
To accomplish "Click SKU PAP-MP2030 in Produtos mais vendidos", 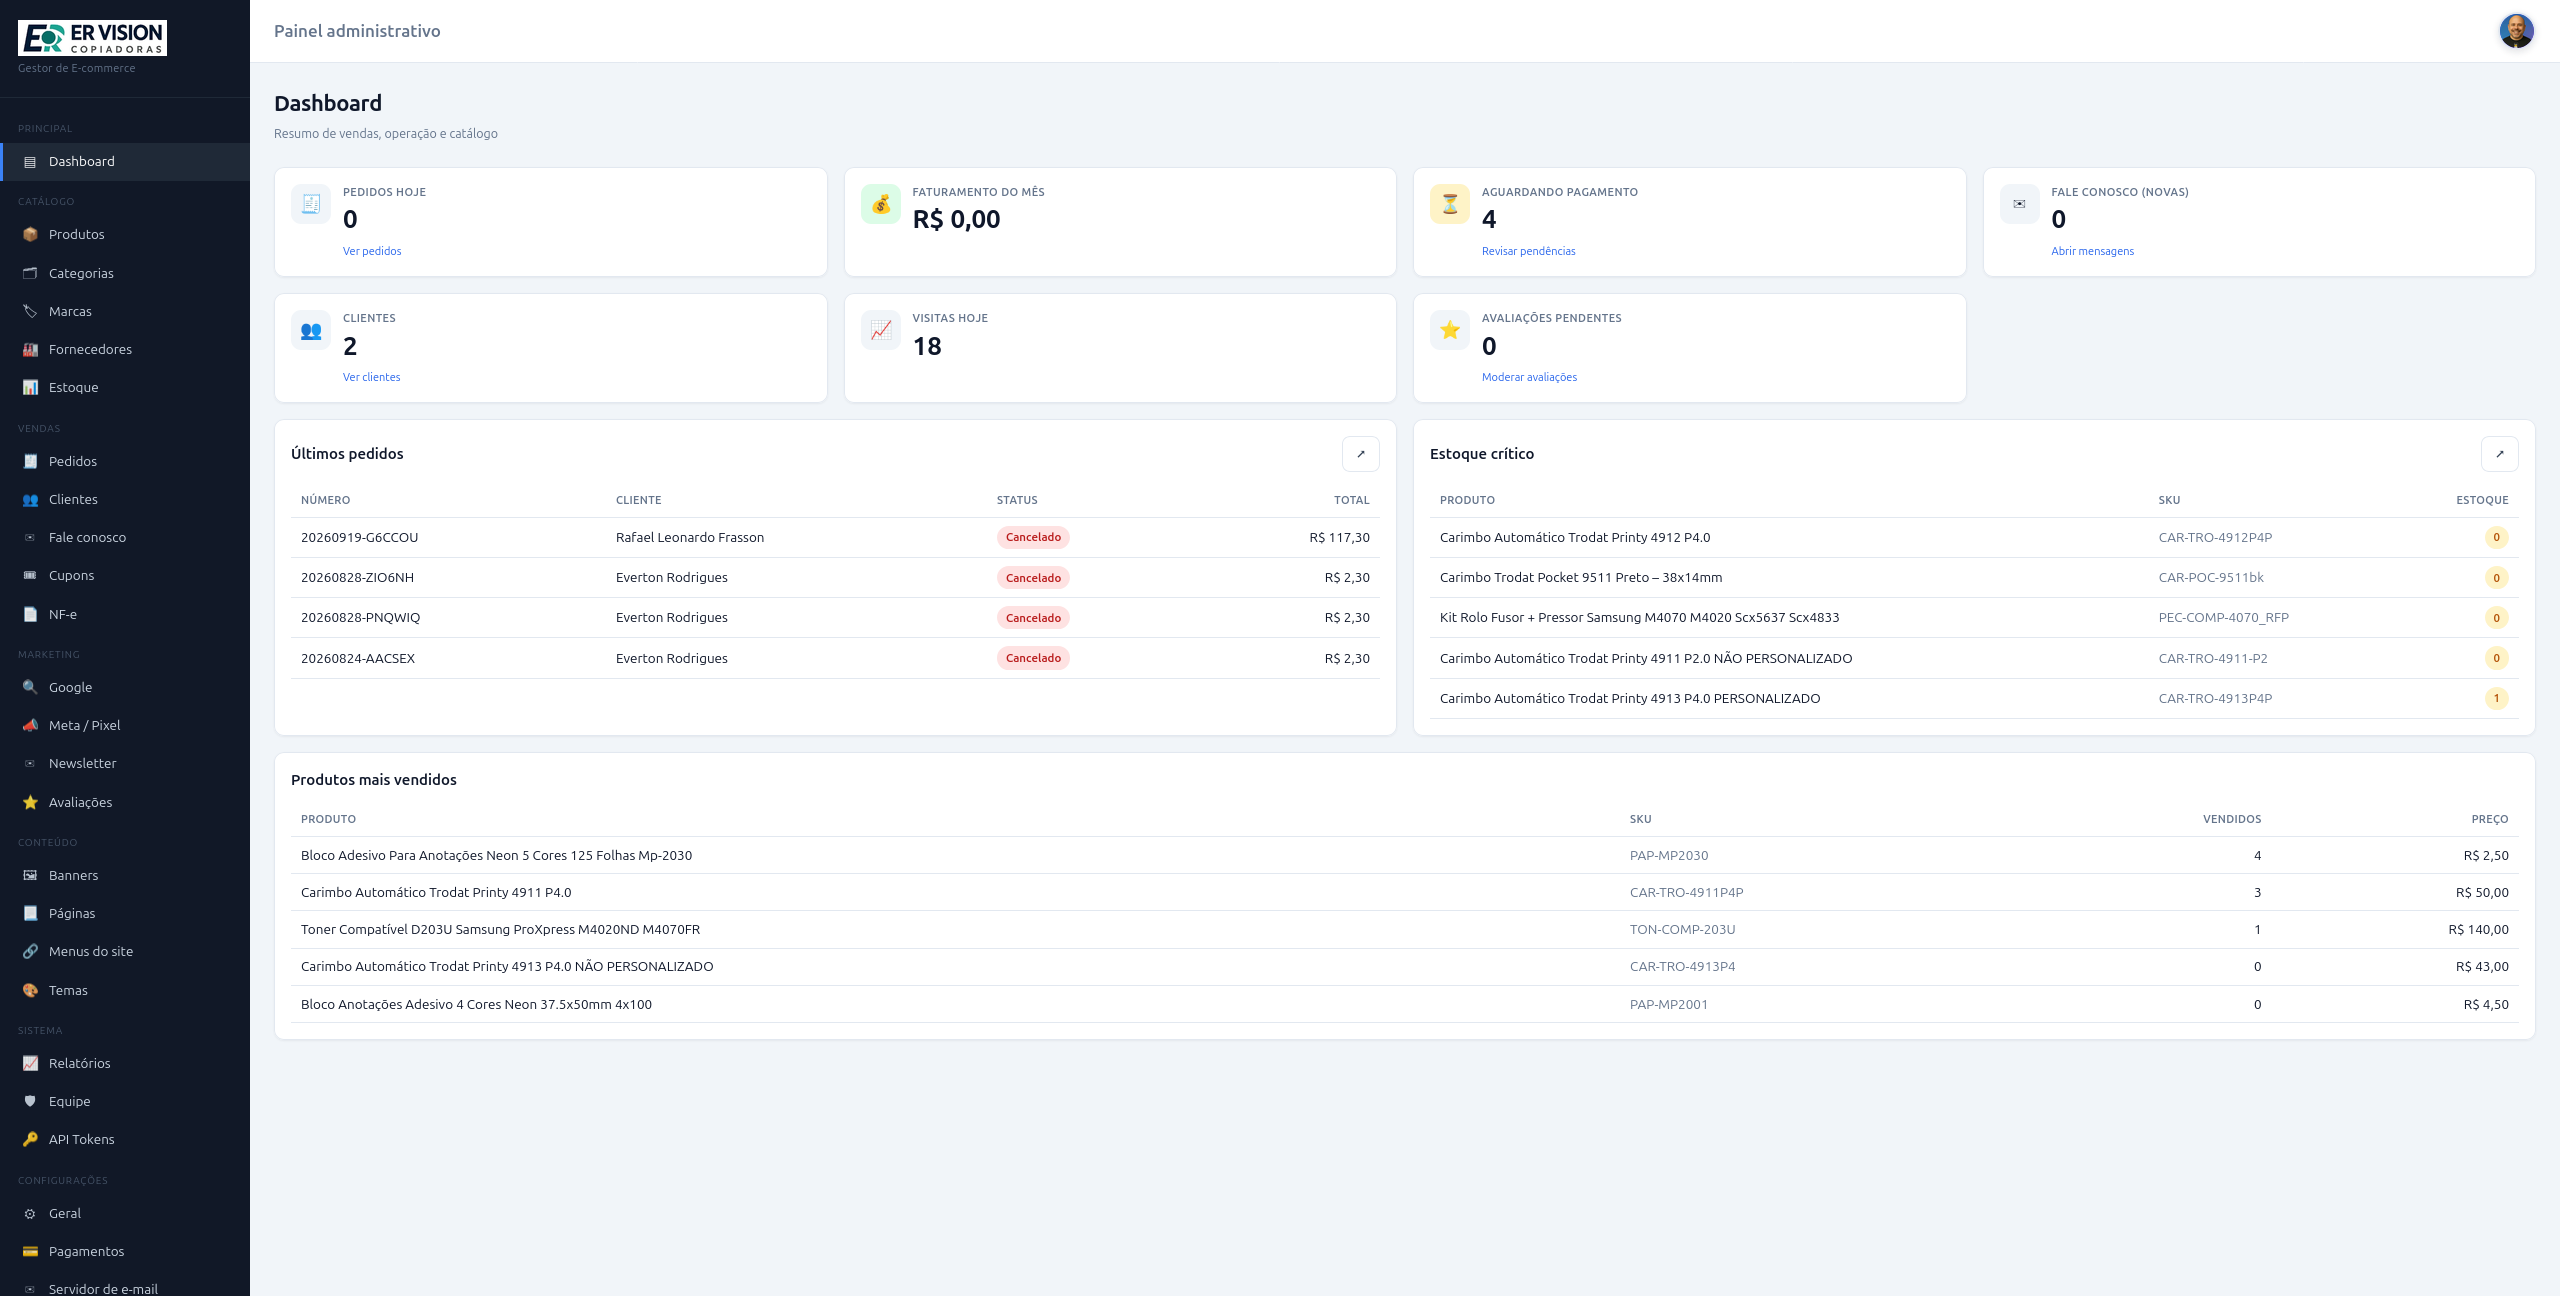I will click(1669, 856).
